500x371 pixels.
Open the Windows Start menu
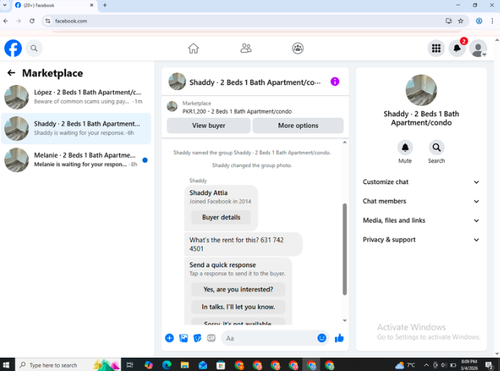coord(6,365)
